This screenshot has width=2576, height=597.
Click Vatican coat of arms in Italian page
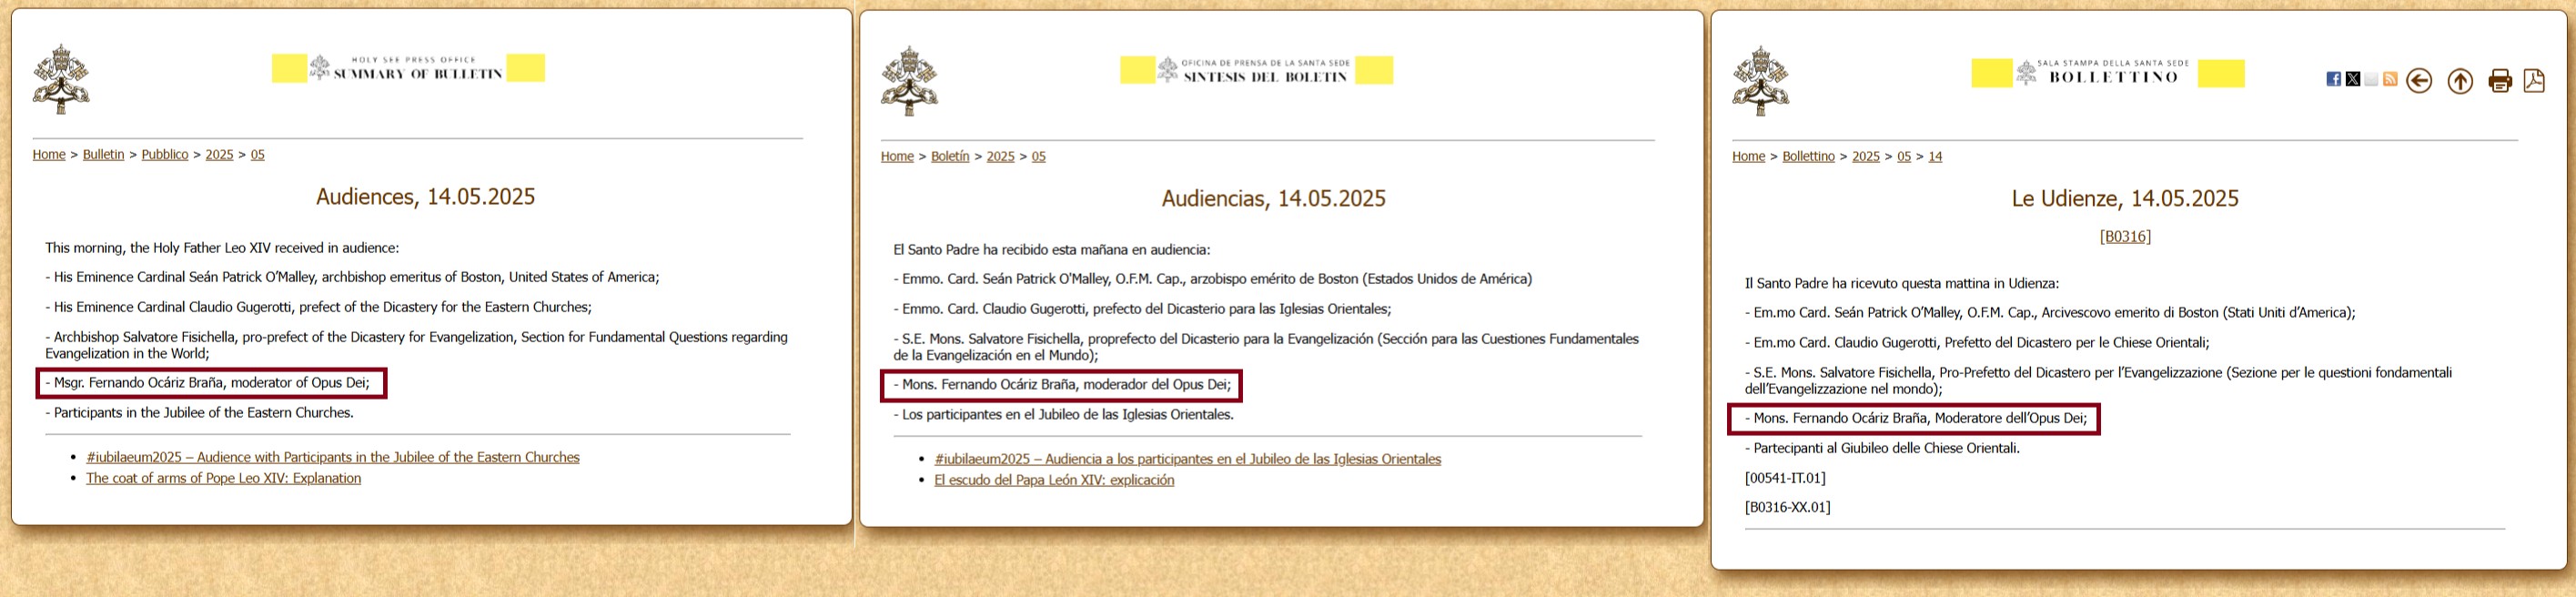(1761, 81)
